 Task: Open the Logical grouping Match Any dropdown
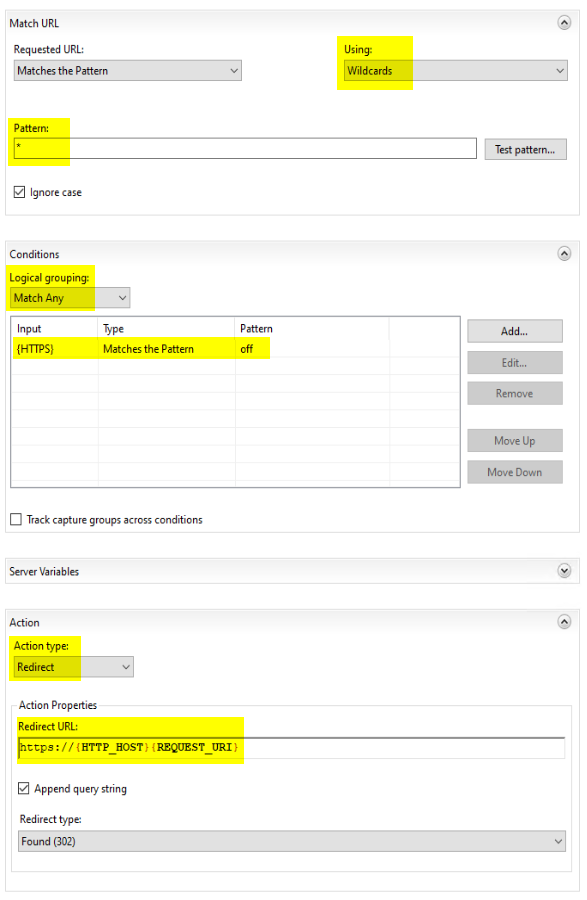point(70,298)
